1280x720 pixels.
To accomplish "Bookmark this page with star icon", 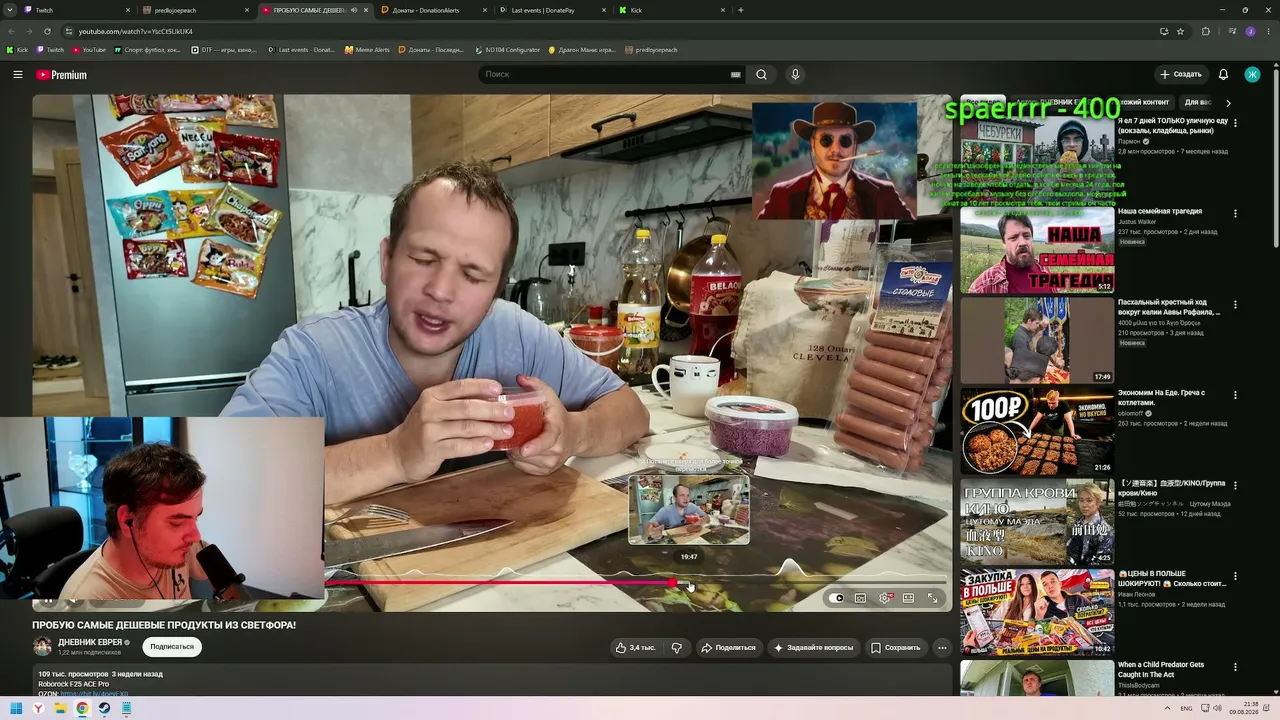I will (x=1180, y=31).
